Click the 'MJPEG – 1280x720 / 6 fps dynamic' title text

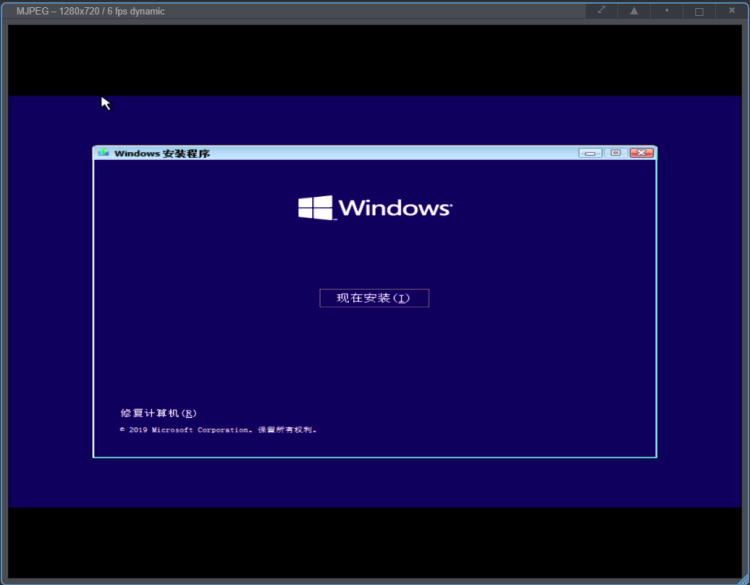(x=90, y=11)
